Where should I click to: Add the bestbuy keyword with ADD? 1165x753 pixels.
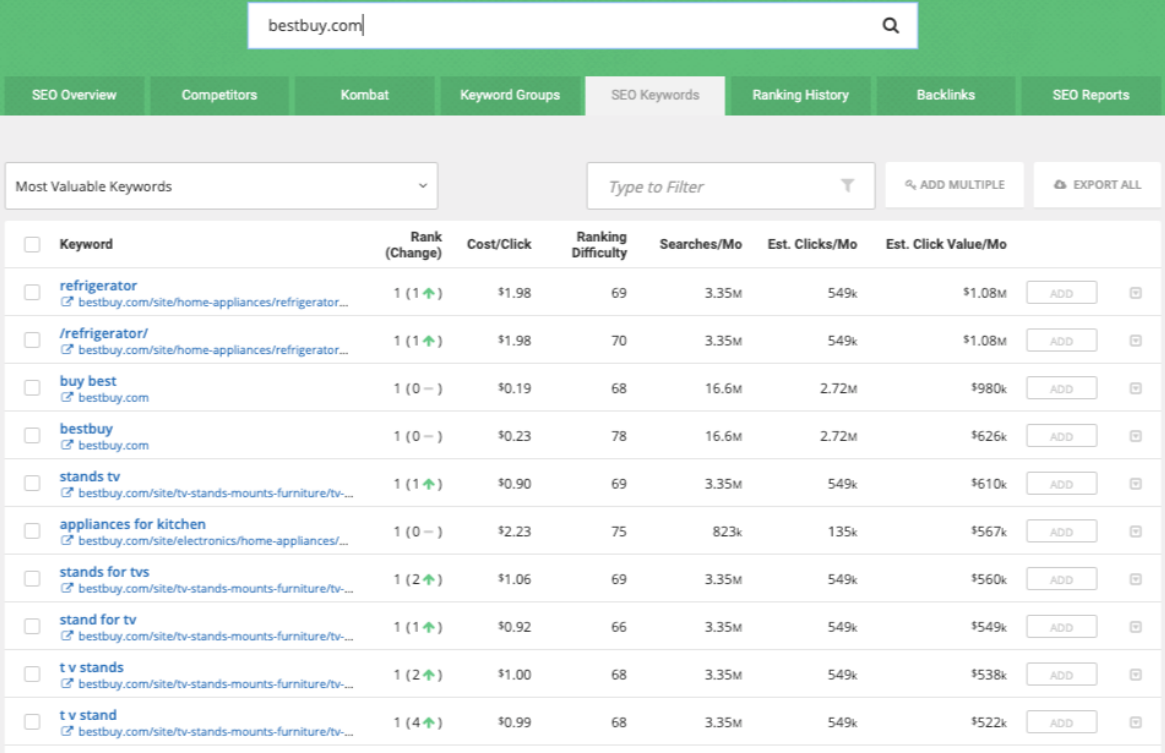pos(1061,436)
